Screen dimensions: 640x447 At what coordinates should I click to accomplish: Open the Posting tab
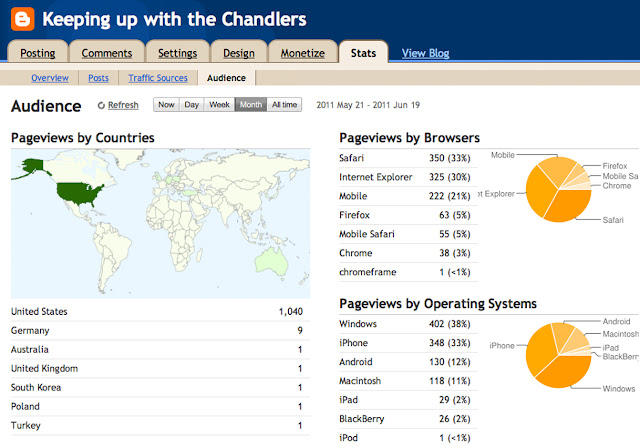click(38, 53)
